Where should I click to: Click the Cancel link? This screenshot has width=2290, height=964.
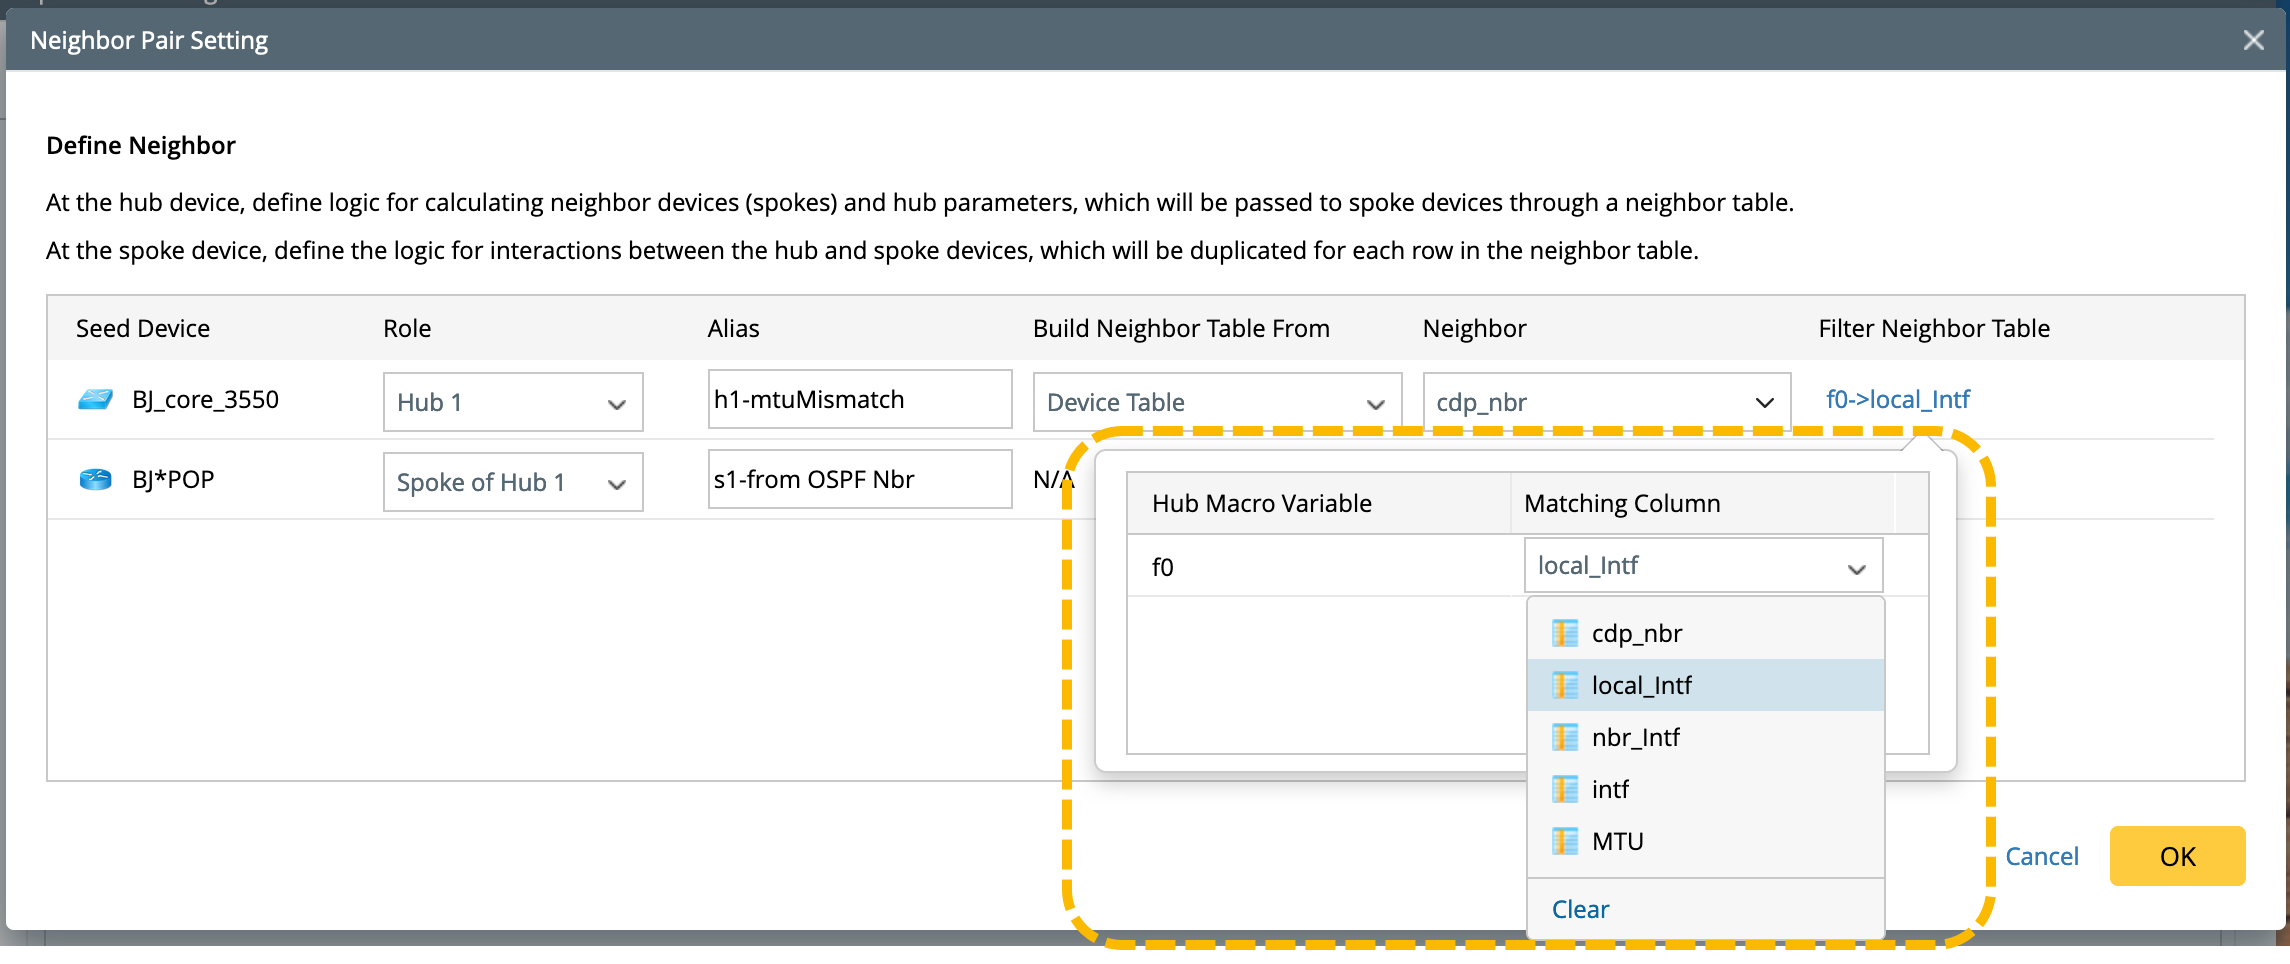click(2041, 856)
